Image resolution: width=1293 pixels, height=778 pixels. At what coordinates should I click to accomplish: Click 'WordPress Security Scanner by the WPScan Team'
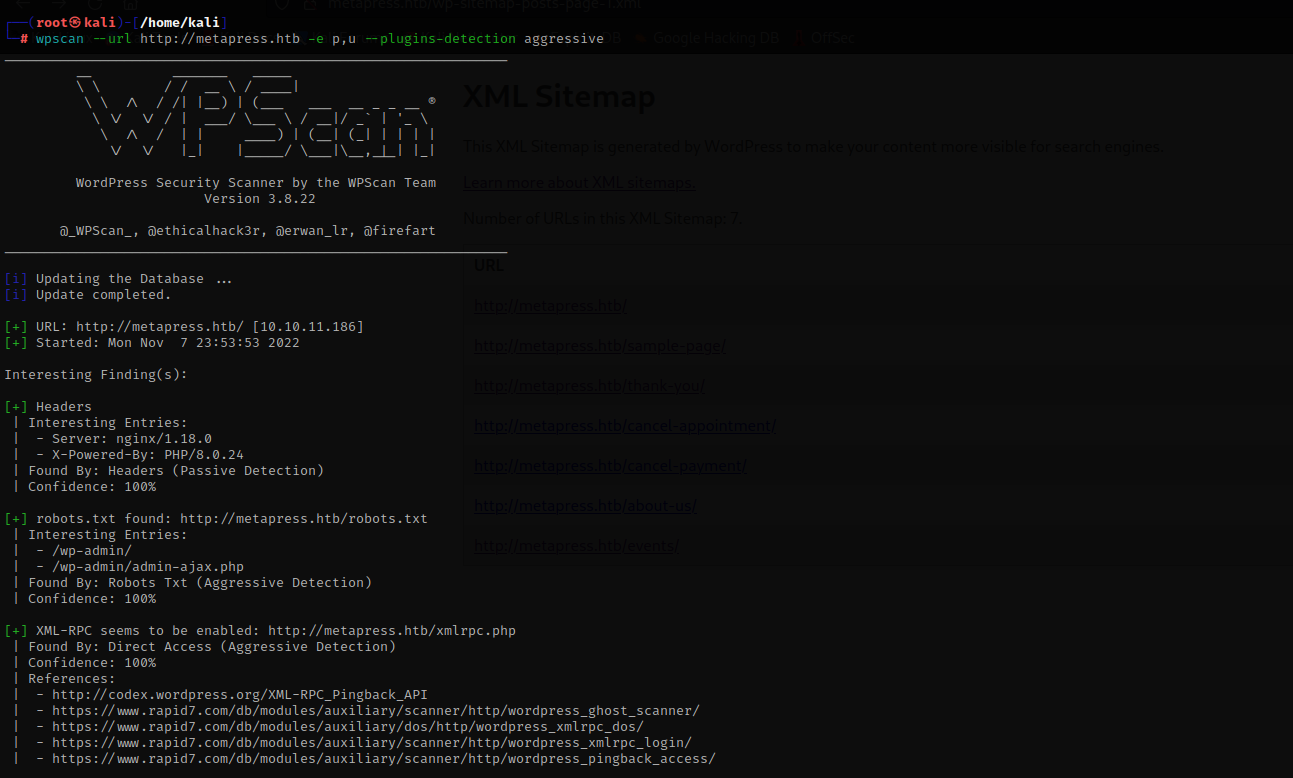256,183
